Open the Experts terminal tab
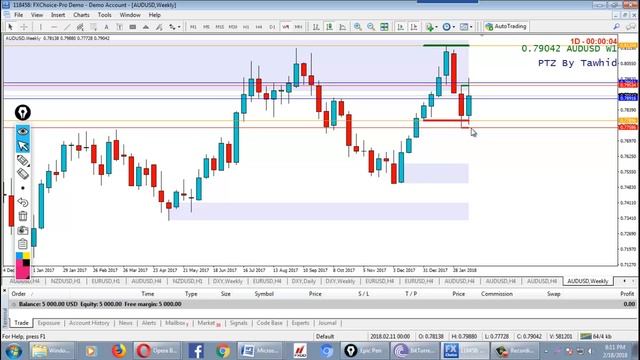This screenshot has height=360, width=640. pos(300,323)
